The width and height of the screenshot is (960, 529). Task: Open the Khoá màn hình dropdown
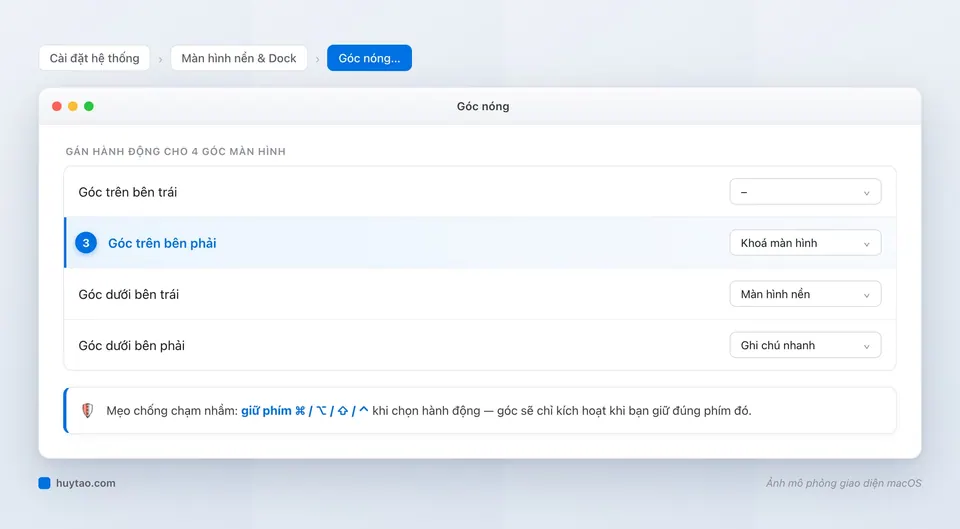pos(805,243)
